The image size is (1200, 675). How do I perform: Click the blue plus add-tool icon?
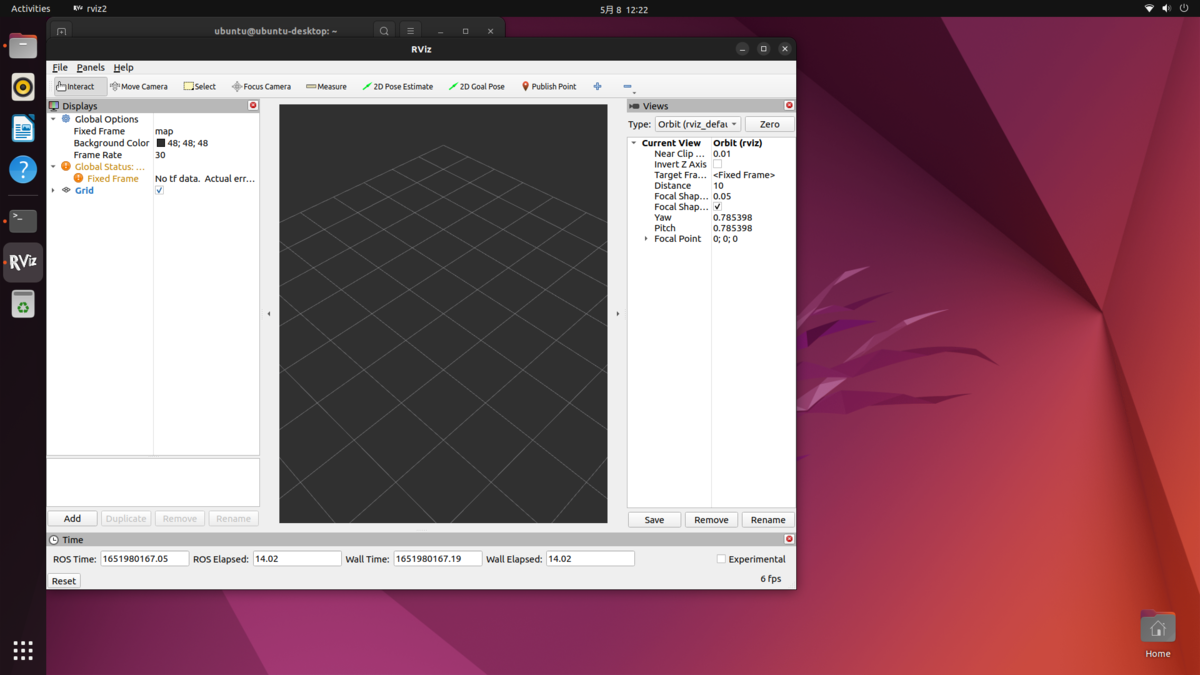[x=597, y=86]
